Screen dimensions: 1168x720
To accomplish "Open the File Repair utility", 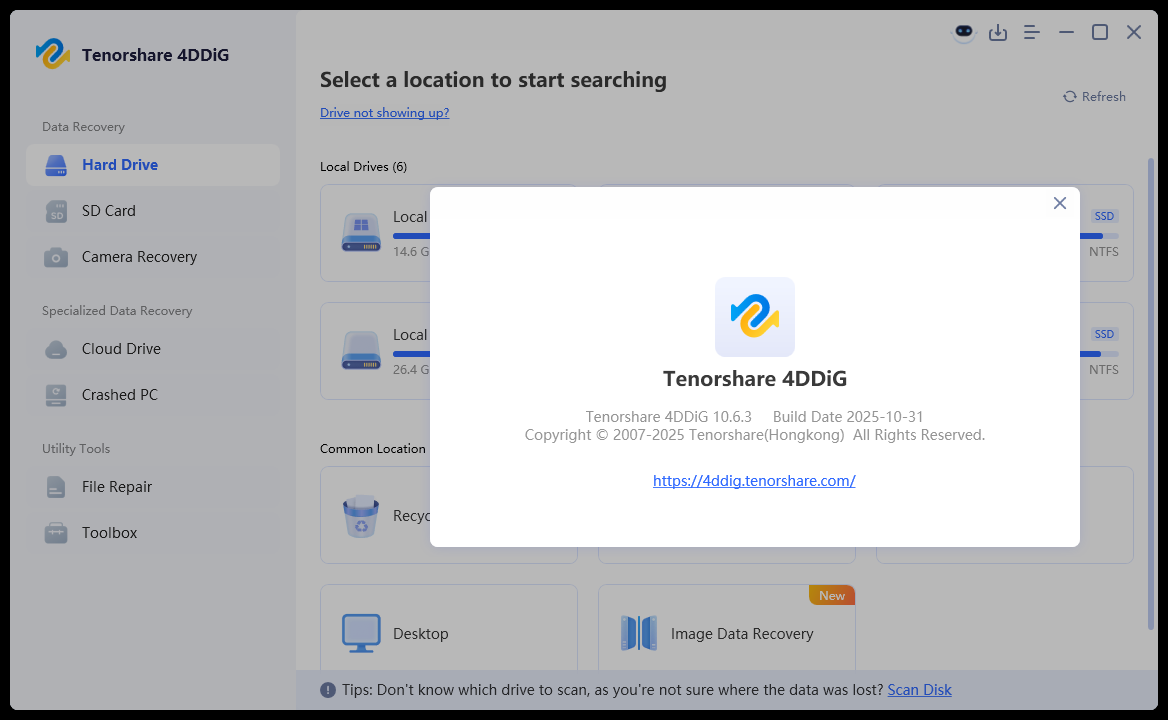I will [153, 487].
